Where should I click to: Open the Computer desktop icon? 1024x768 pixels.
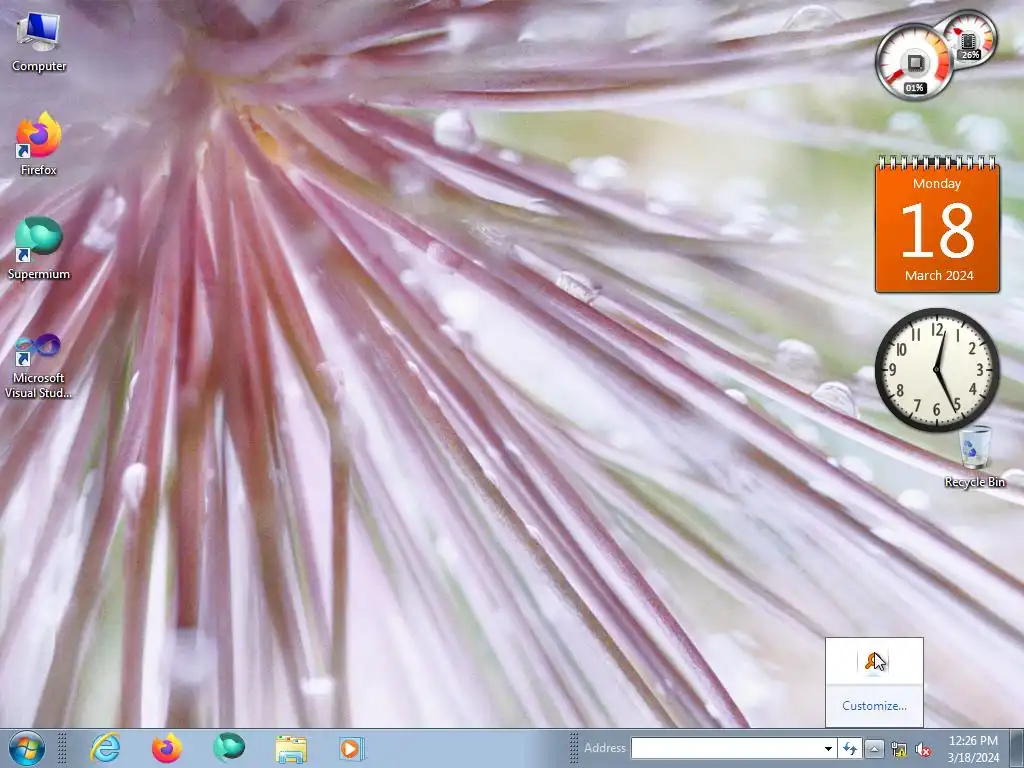39,42
